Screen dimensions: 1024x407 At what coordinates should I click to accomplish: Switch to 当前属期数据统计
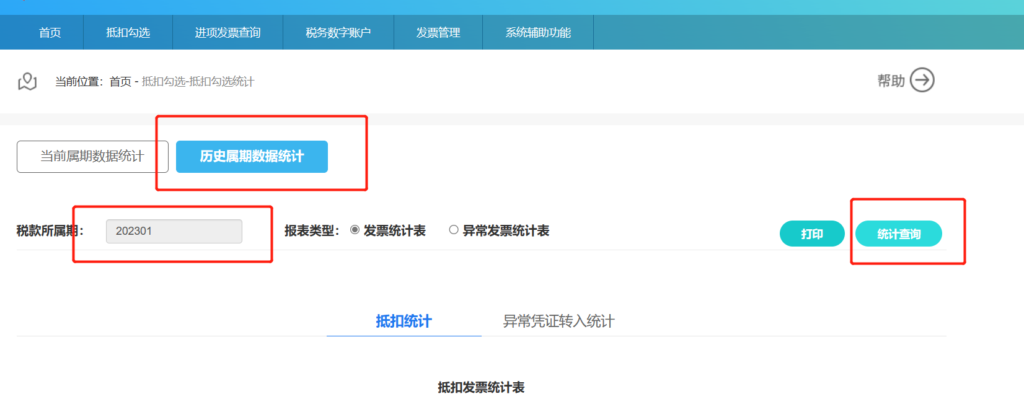(x=92, y=157)
